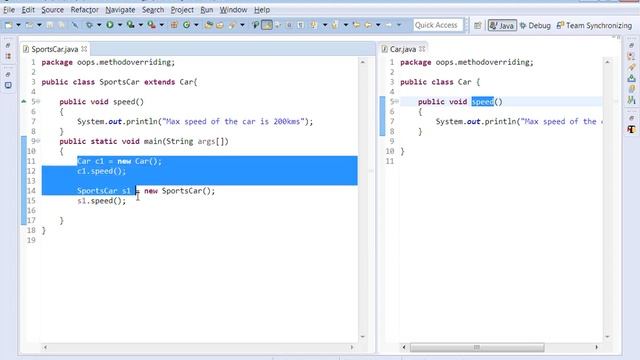Collapse main method fold at line 9
Image resolution: width=640 pixels, height=360 pixels.
point(38,141)
